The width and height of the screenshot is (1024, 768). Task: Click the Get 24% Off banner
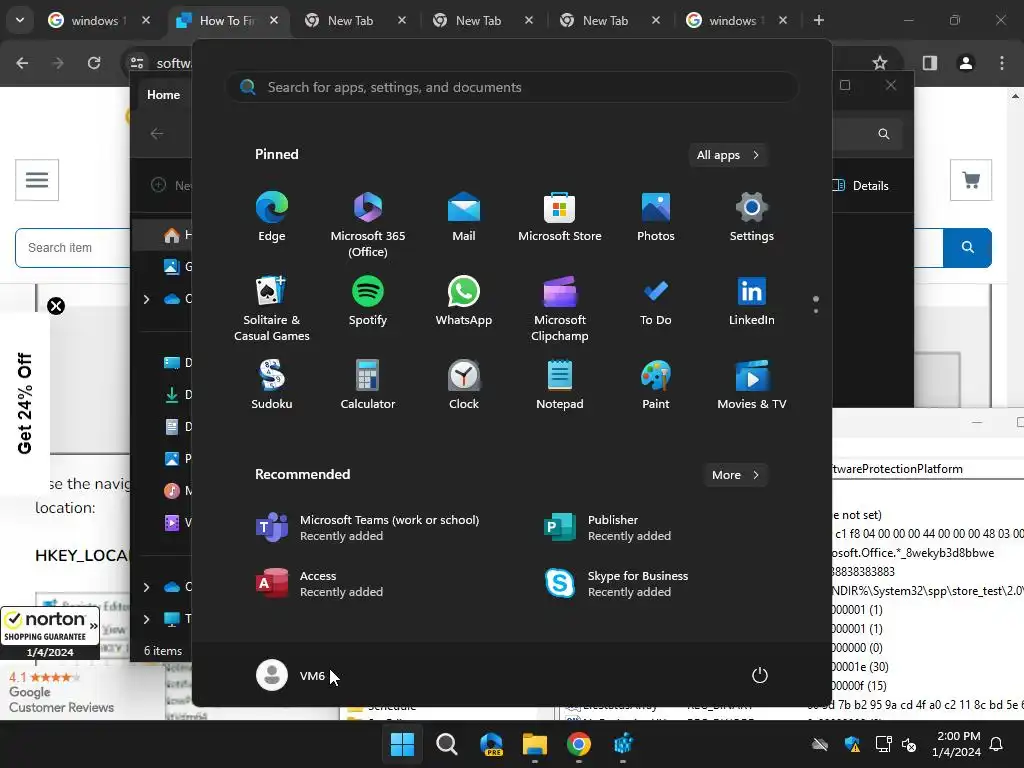click(x=25, y=403)
